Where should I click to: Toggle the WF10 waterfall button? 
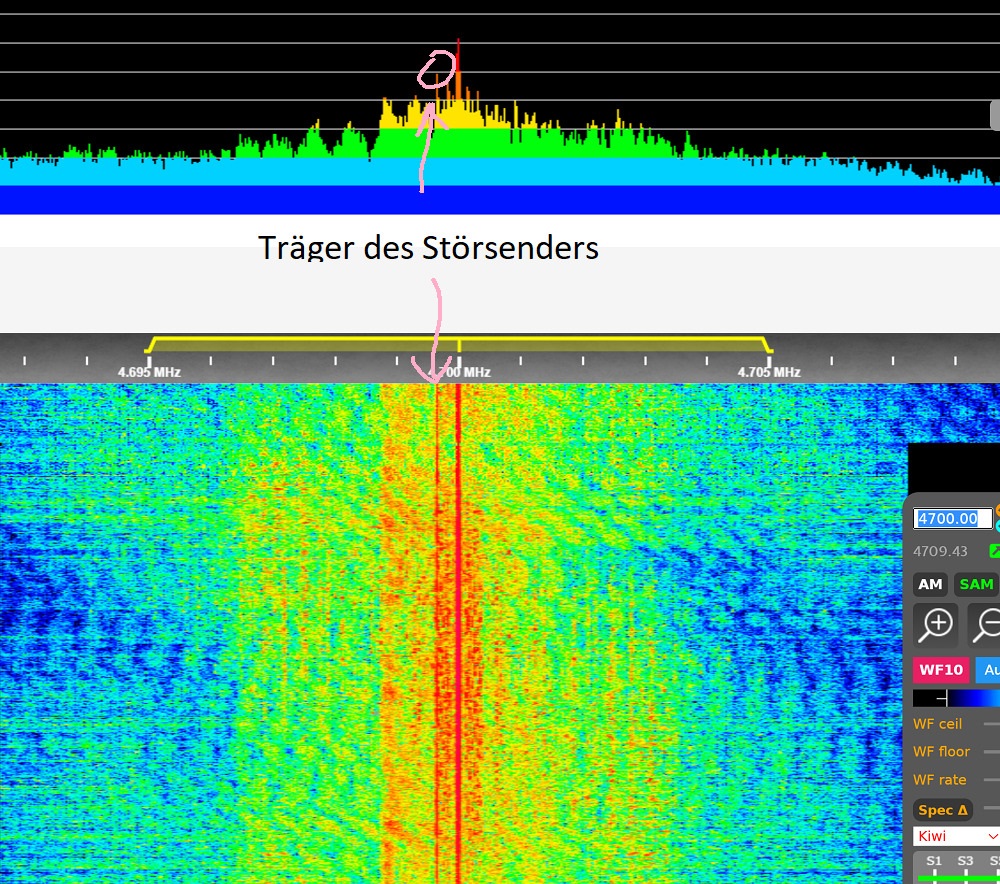point(940,670)
